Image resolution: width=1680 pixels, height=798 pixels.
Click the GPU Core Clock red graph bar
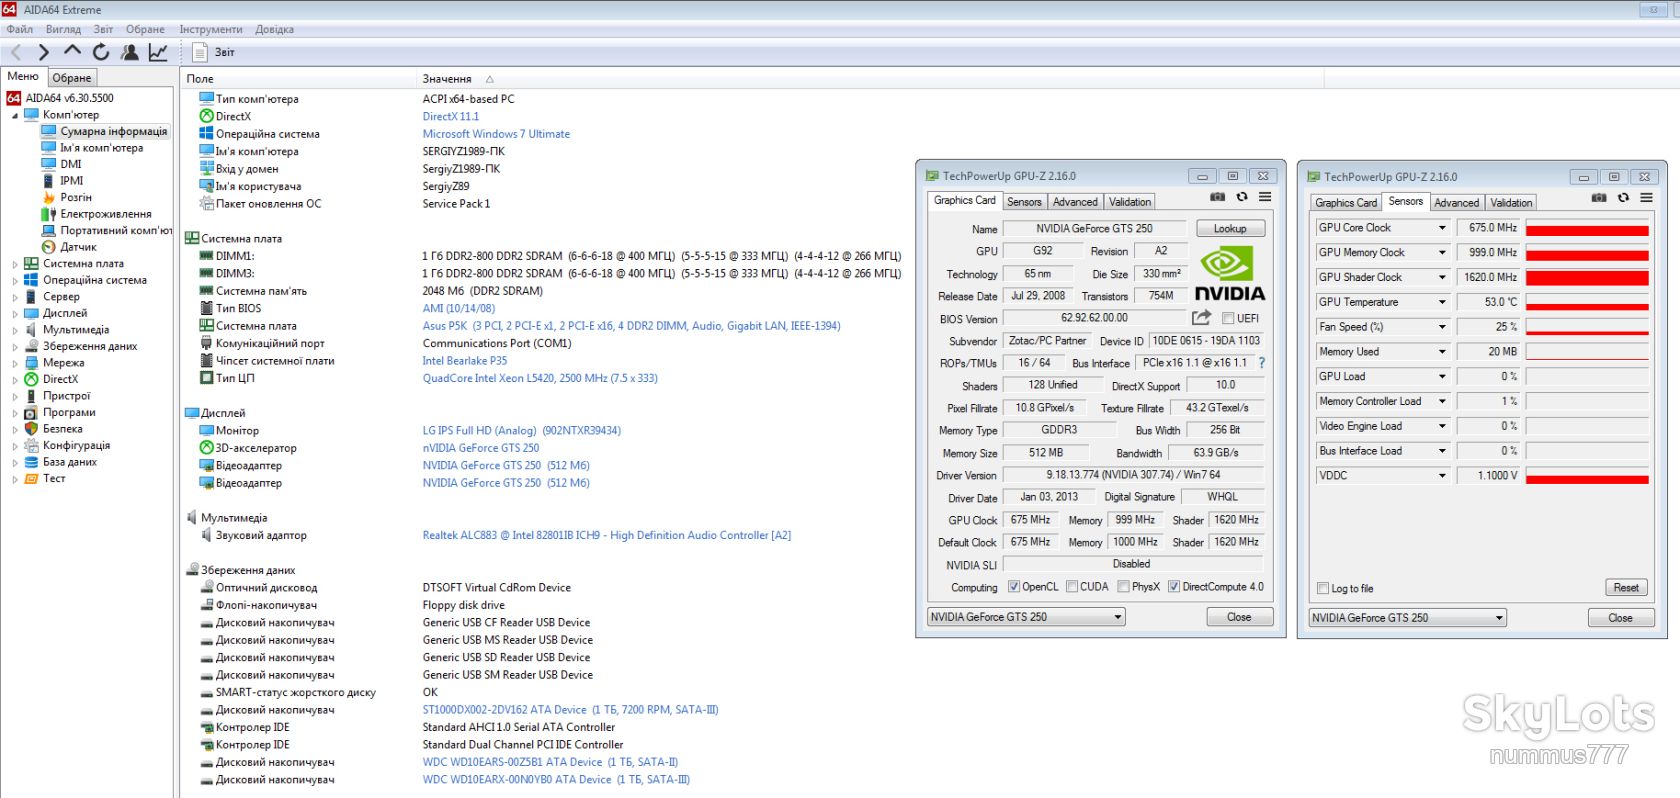click(1587, 231)
